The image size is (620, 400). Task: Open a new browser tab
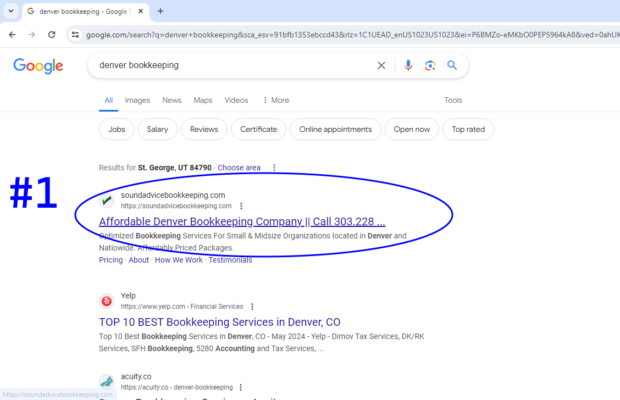tap(160, 11)
